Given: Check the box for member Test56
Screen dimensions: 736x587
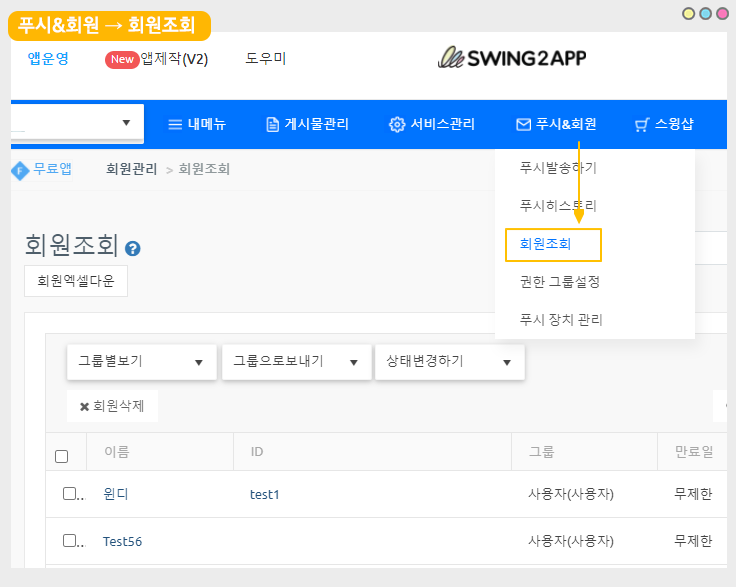Looking at the screenshot, I should point(69,540).
